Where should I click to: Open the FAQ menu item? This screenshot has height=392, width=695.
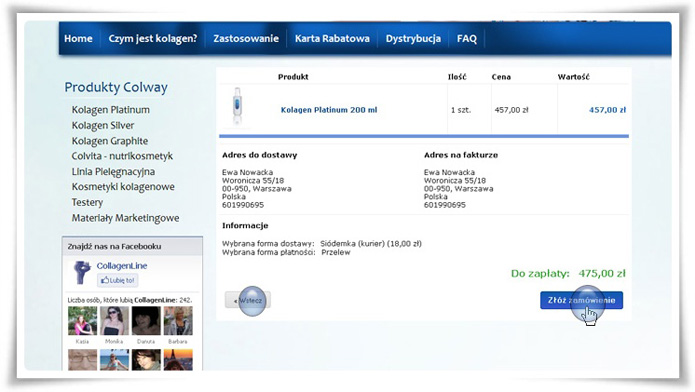pyautogui.click(x=467, y=39)
